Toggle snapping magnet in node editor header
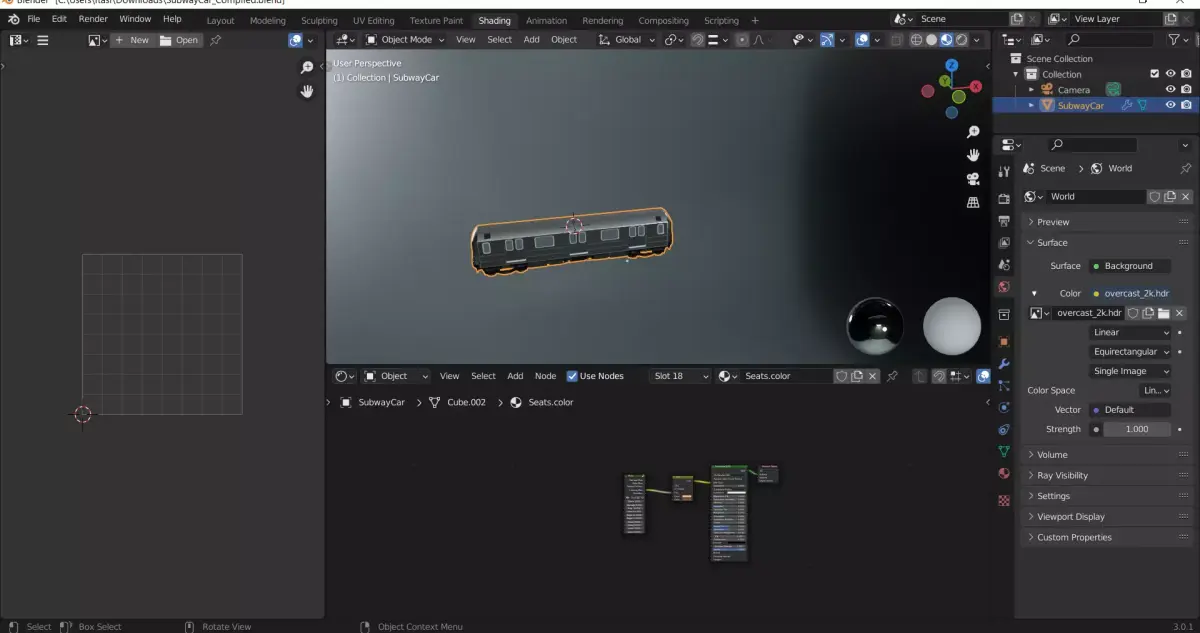The width and height of the screenshot is (1200, 633). 939,376
